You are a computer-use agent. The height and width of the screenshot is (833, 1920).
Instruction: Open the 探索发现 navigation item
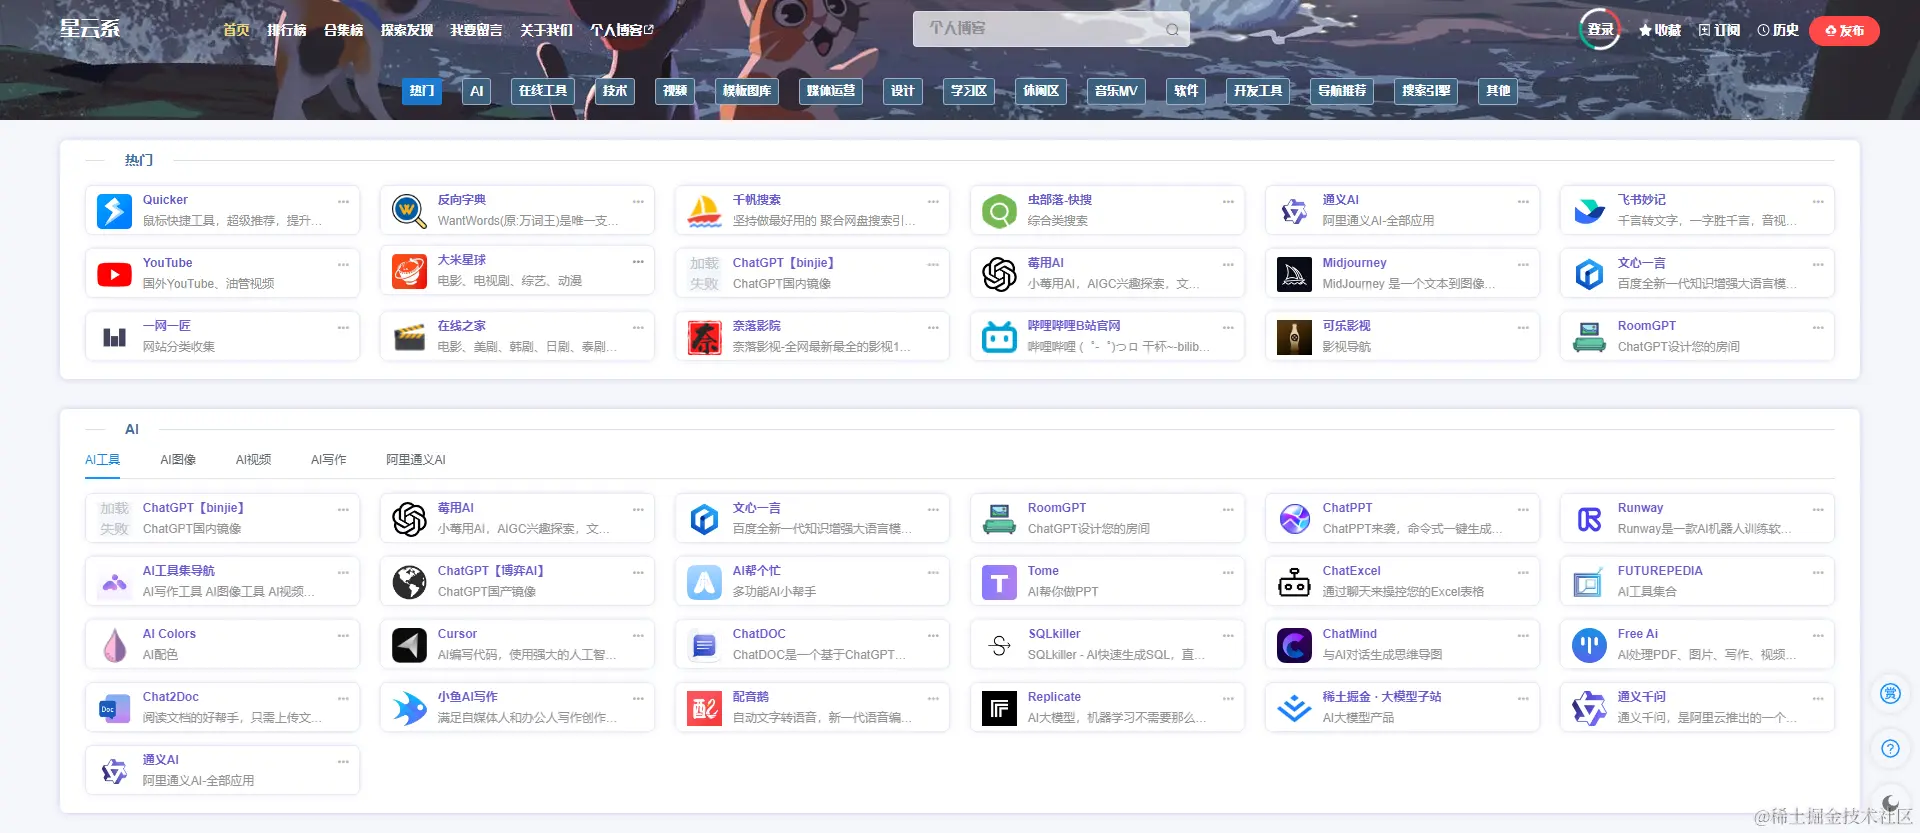pyautogui.click(x=407, y=30)
